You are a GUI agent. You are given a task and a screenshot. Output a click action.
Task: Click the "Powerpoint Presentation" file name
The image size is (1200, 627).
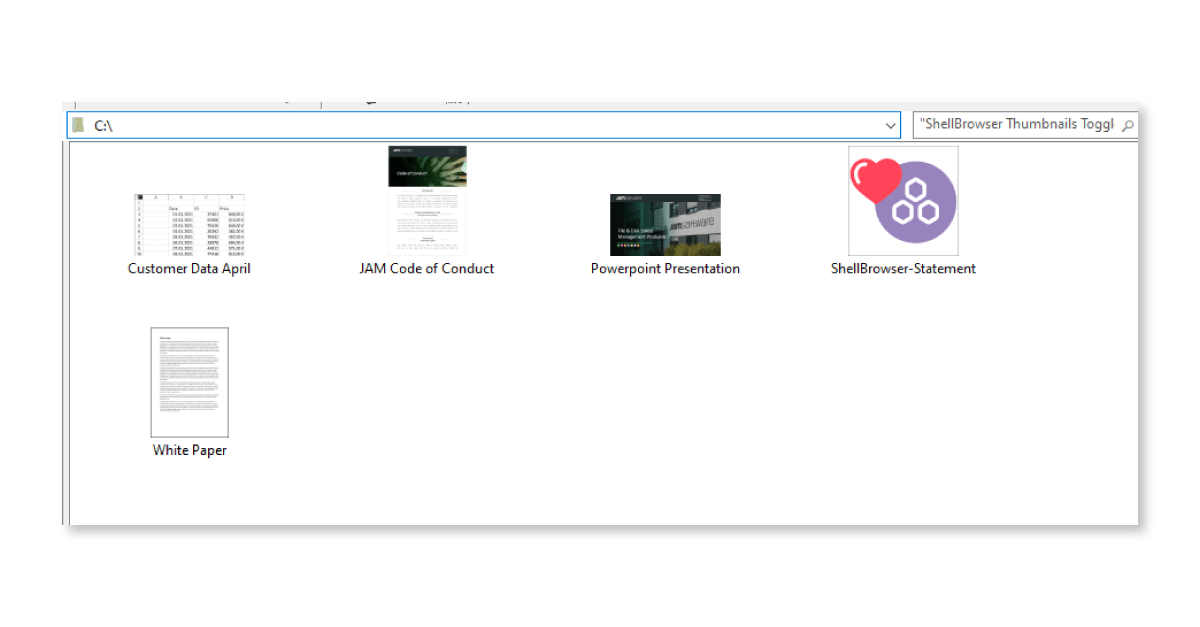coord(665,269)
